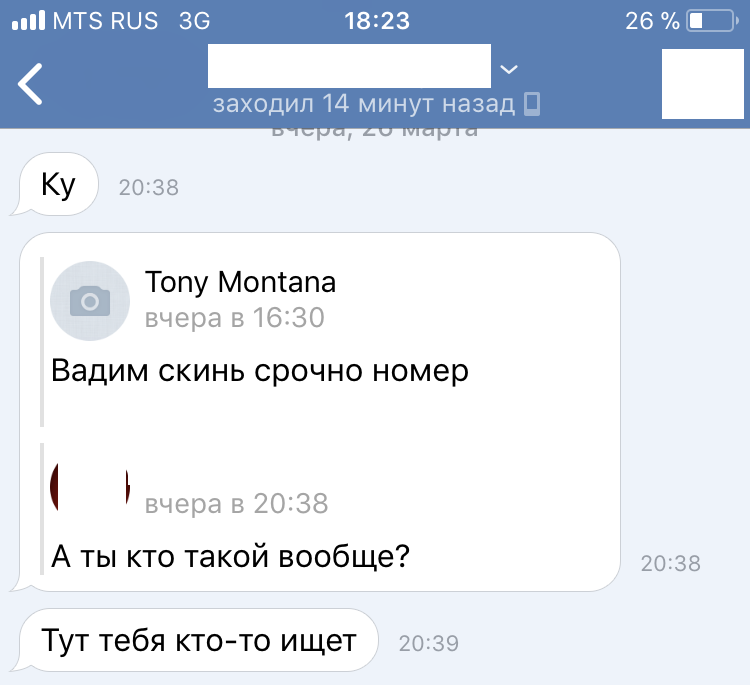Select the 'Ку' message bubble

pos(59,185)
